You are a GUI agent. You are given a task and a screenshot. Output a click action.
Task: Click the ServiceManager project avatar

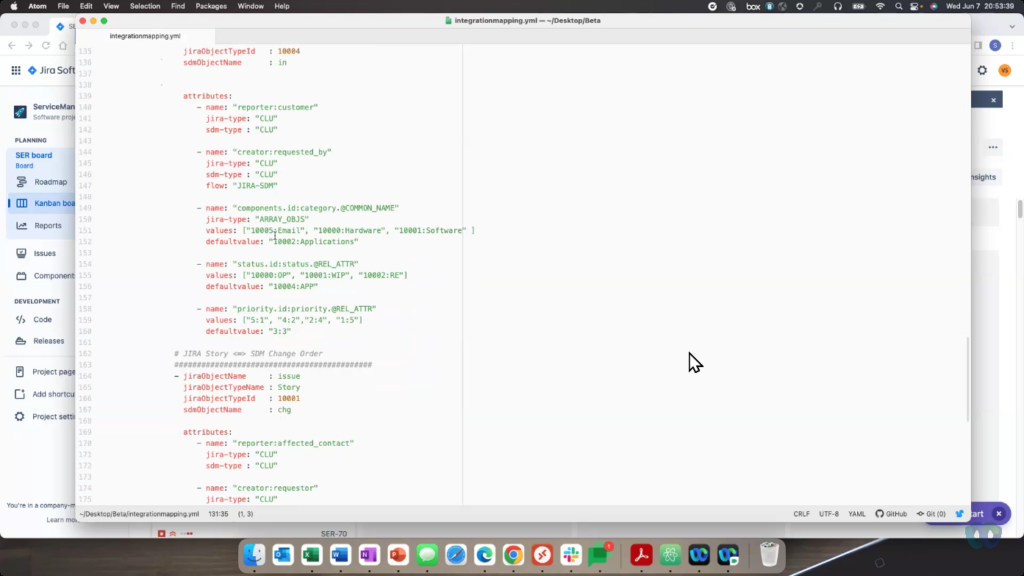click(x=20, y=112)
